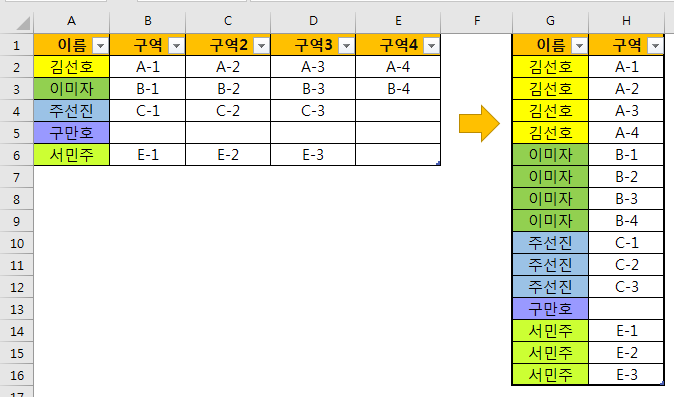Select cell D2 with value A-3

pyautogui.click(x=313, y=67)
